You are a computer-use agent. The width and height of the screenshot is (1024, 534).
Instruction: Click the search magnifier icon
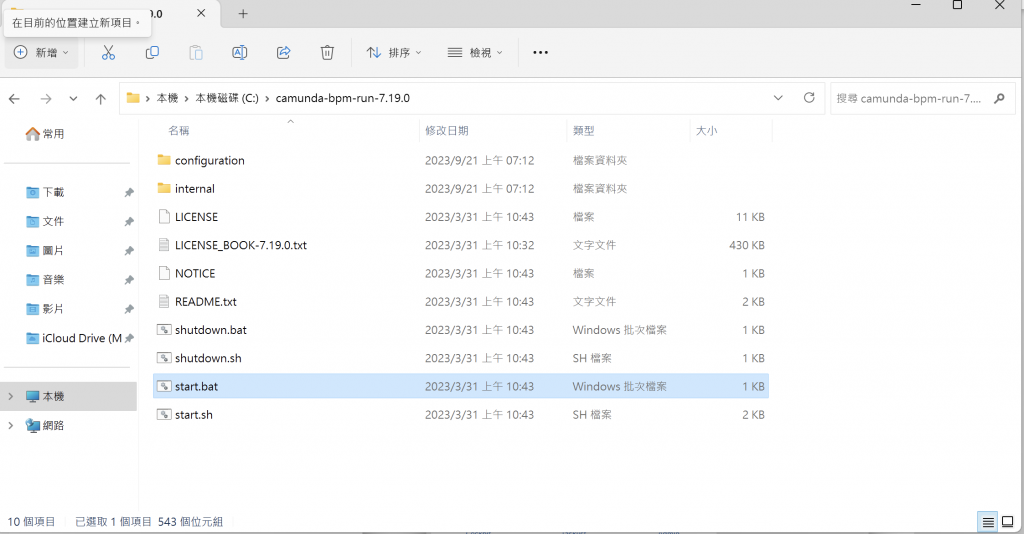pyautogui.click(x=999, y=99)
